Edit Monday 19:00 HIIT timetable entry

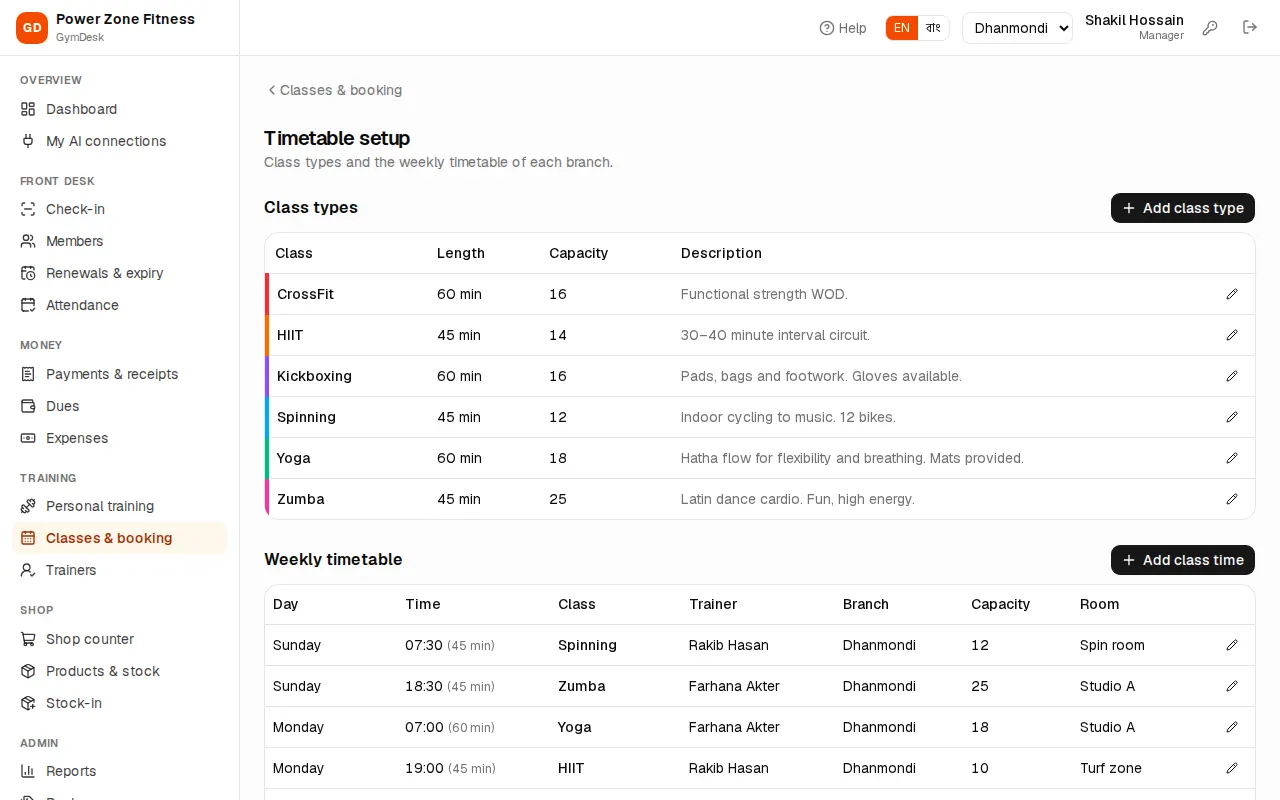(1232, 768)
